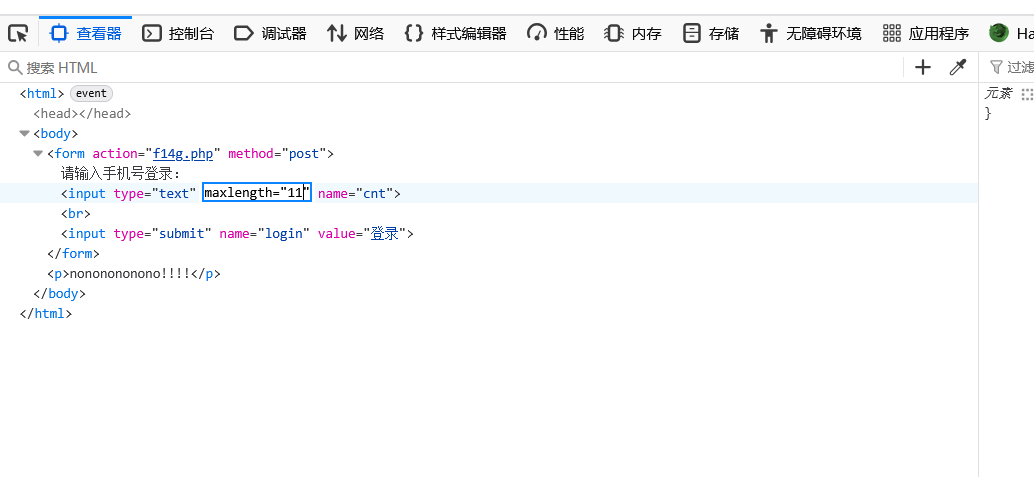The width and height of the screenshot is (1034, 477).
Task: Click the up-down arrows icon on 网络 tab
Action: 336,33
